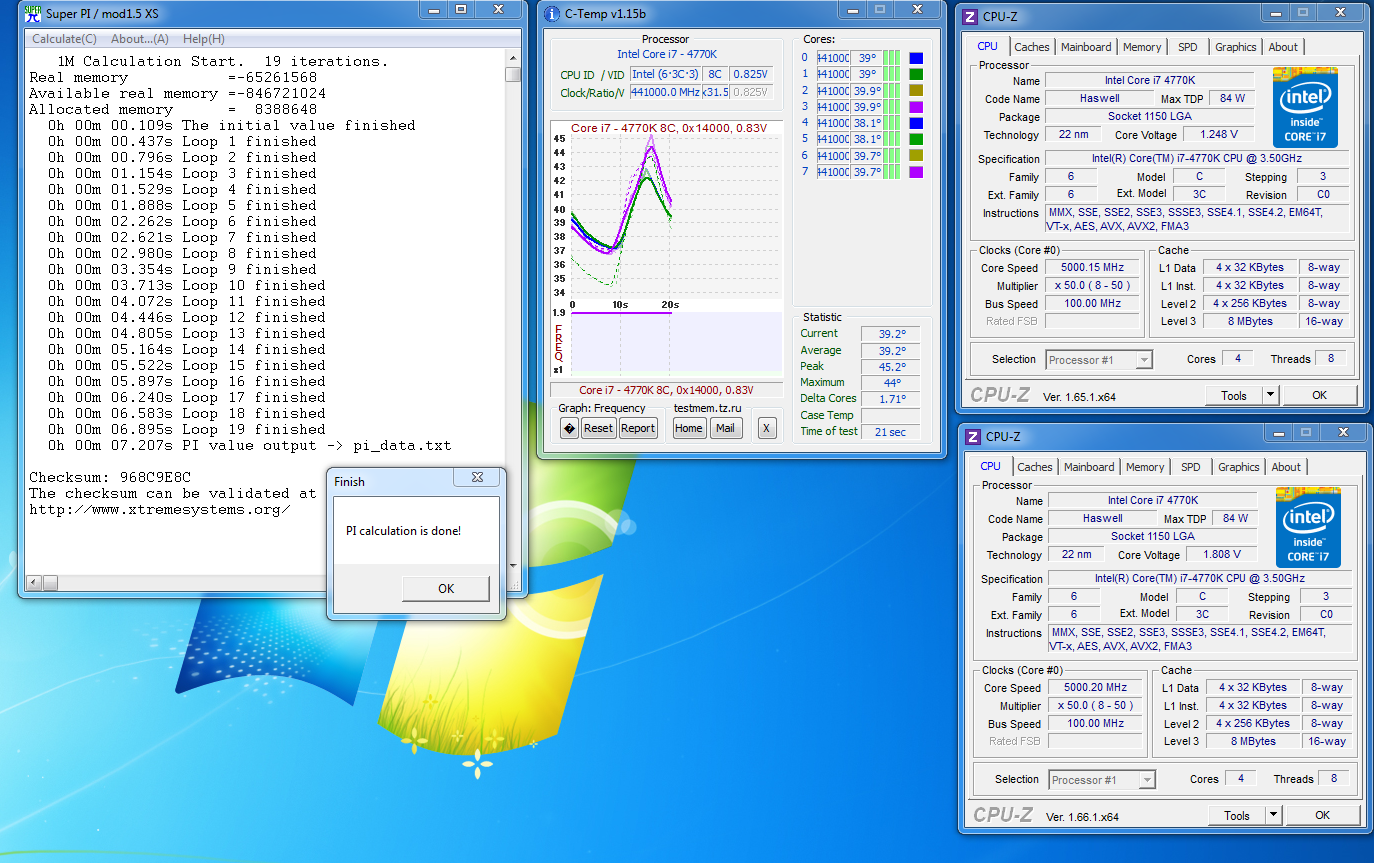Open Memory tab in lower CPU-Z window
The image size is (1374, 863).
(x=1145, y=467)
